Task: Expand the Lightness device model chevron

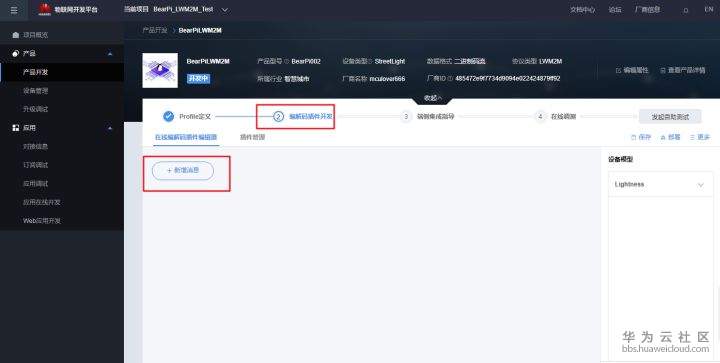Action: tap(701, 185)
